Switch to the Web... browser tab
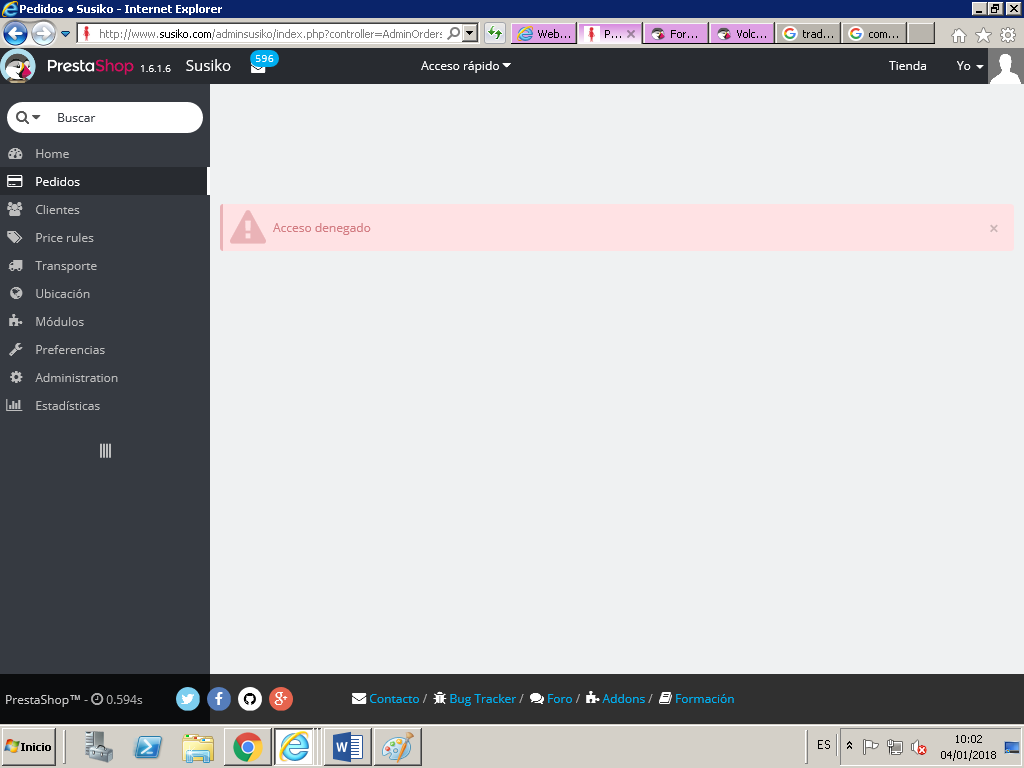The height and width of the screenshot is (768, 1024). pyautogui.click(x=544, y=33)
